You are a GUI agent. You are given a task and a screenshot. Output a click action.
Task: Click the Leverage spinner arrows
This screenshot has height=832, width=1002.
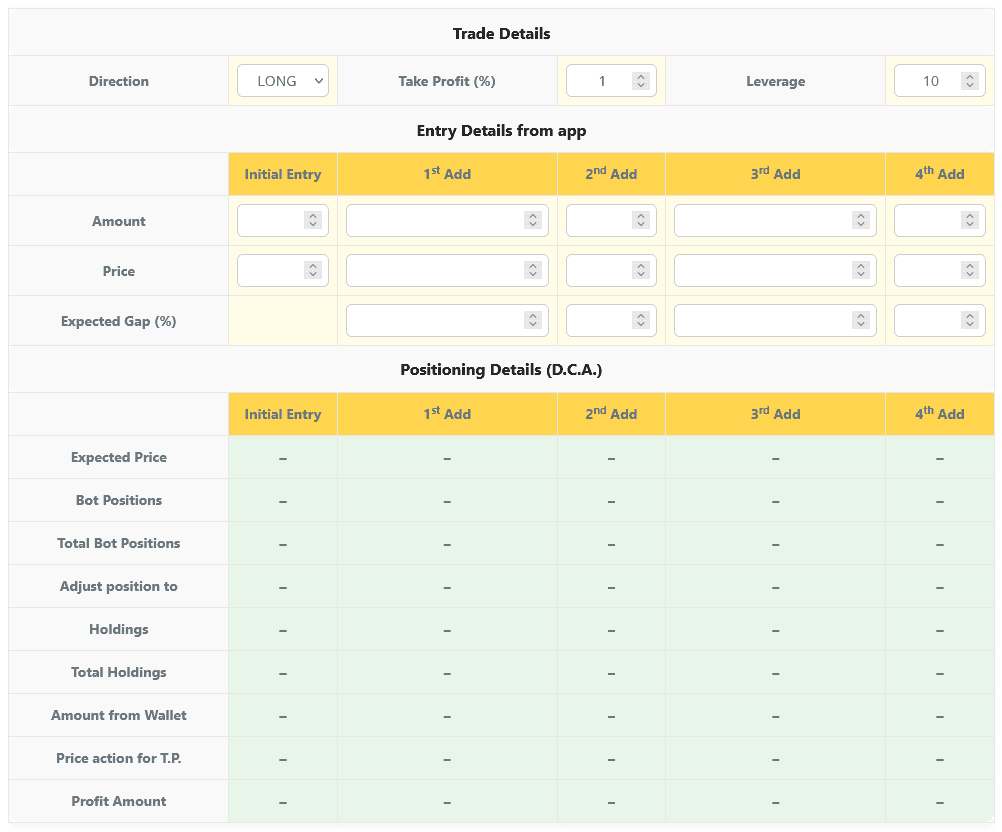pyautogui.click(x=969, y=81)
